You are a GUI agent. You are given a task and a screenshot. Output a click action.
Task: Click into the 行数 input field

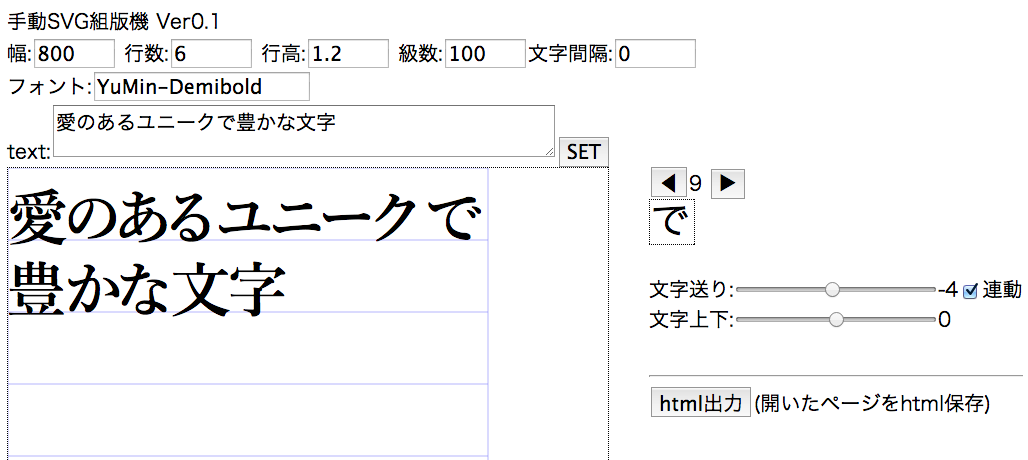(211, 54)
